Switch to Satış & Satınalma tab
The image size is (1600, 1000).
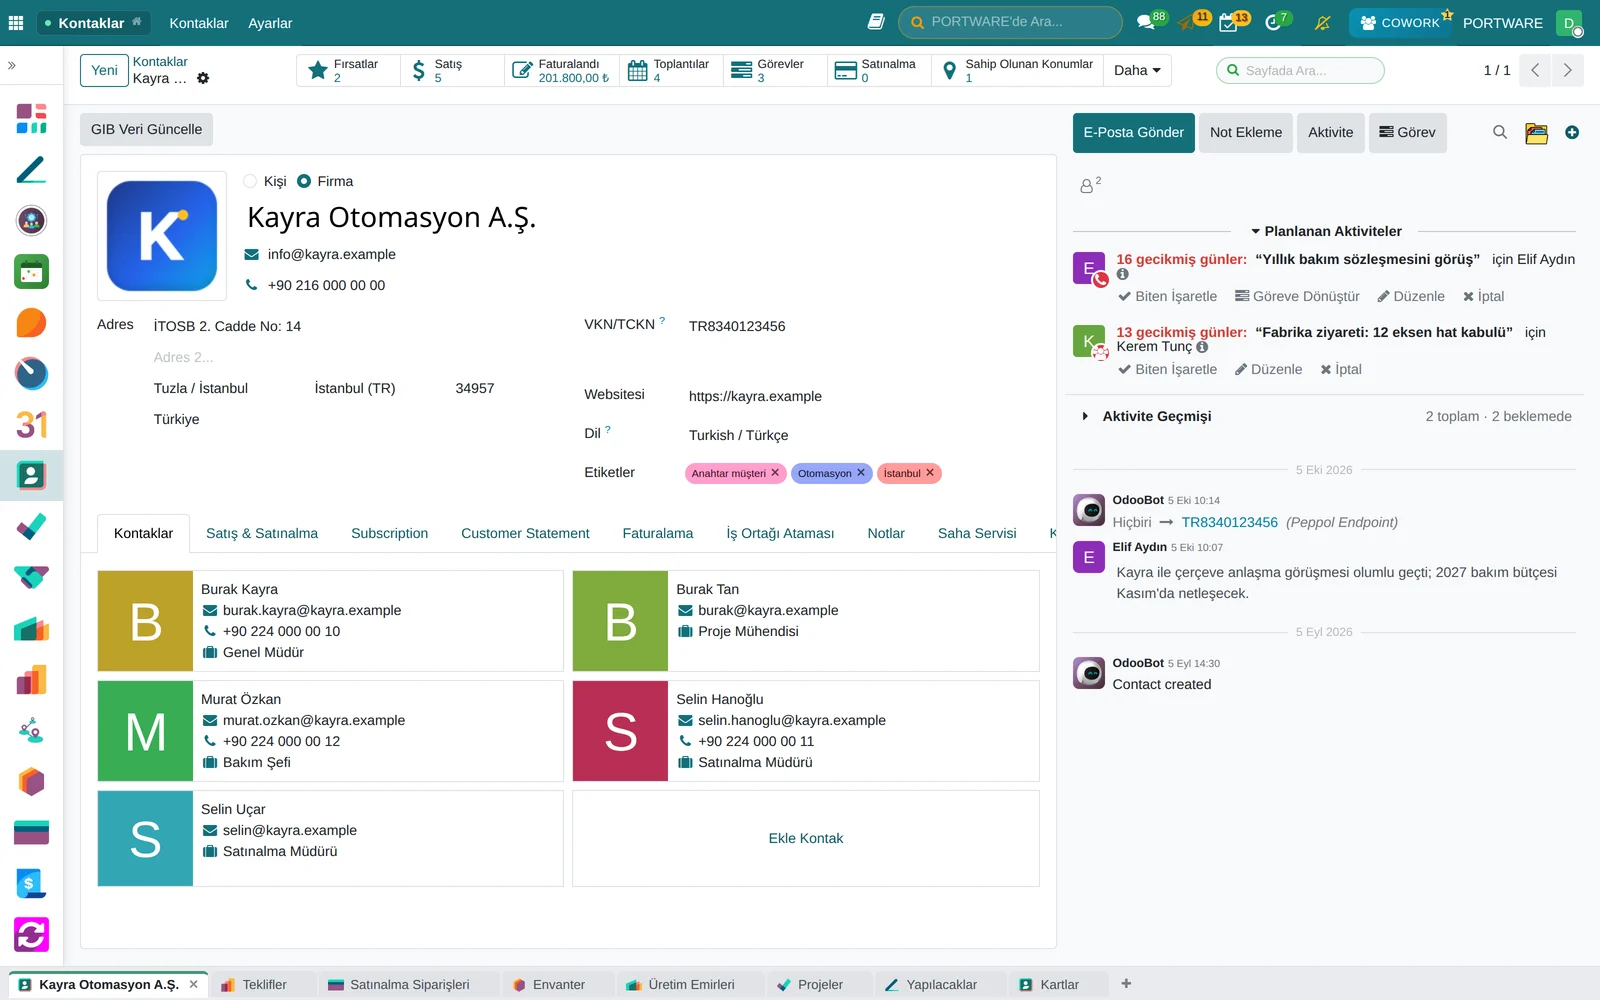262,533
